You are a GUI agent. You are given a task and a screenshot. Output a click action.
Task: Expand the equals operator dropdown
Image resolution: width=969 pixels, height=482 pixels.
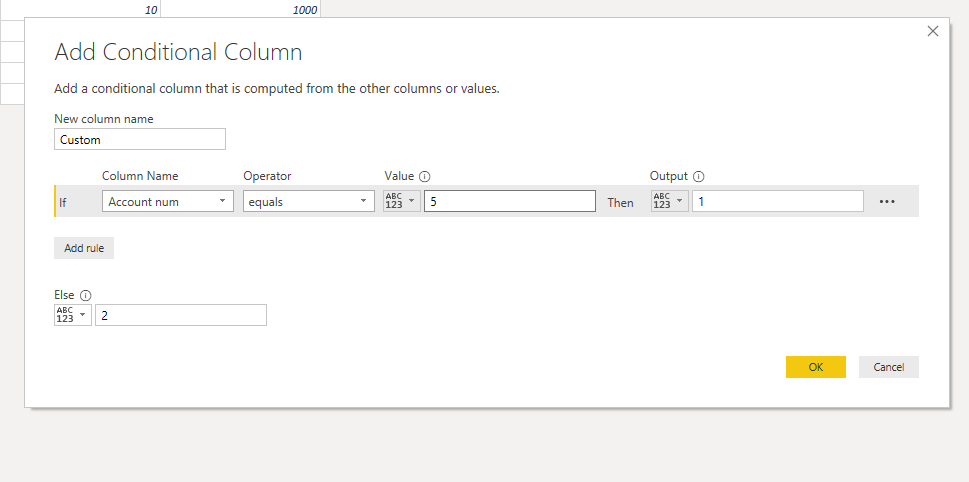pyautogui.click(x=308, y=201)
